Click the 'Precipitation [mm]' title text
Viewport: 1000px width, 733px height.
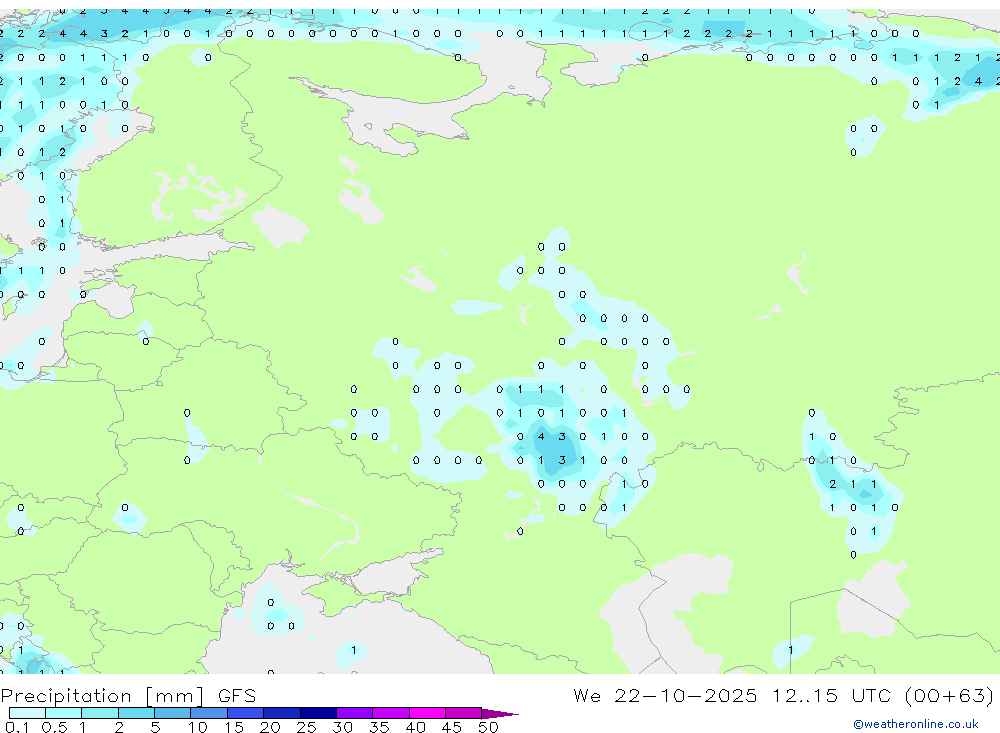102,696
